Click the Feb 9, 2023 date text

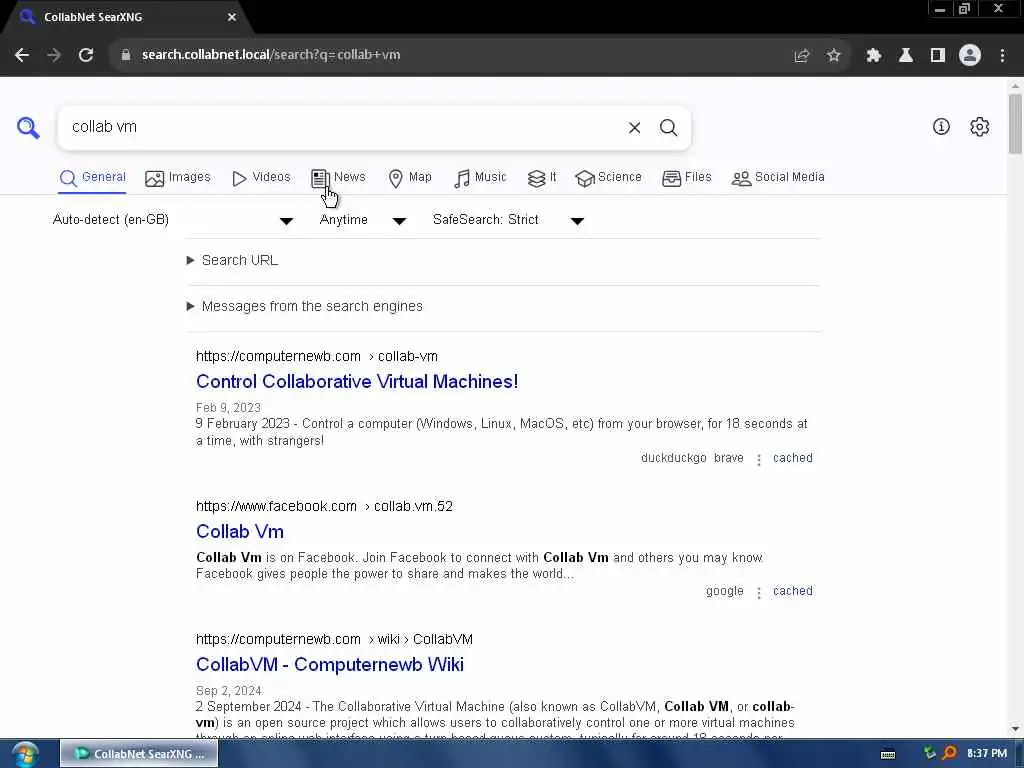click(x=229, y=408)
